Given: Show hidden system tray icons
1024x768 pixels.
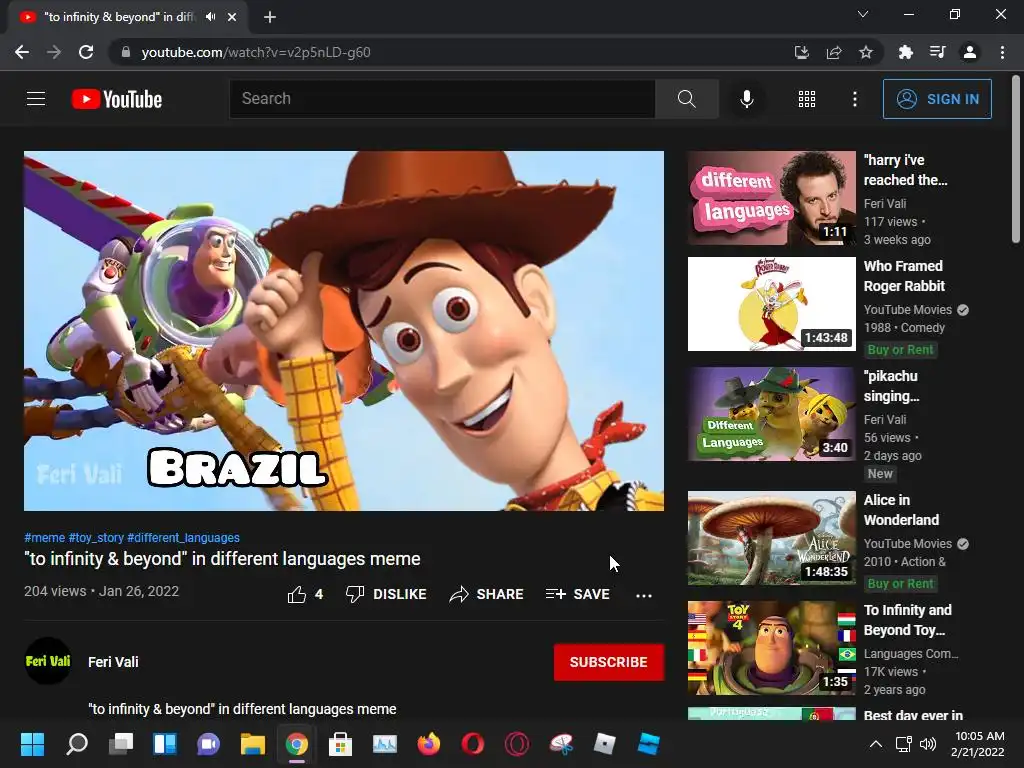Looking at the screenshot, I should (x=876, y=744).
